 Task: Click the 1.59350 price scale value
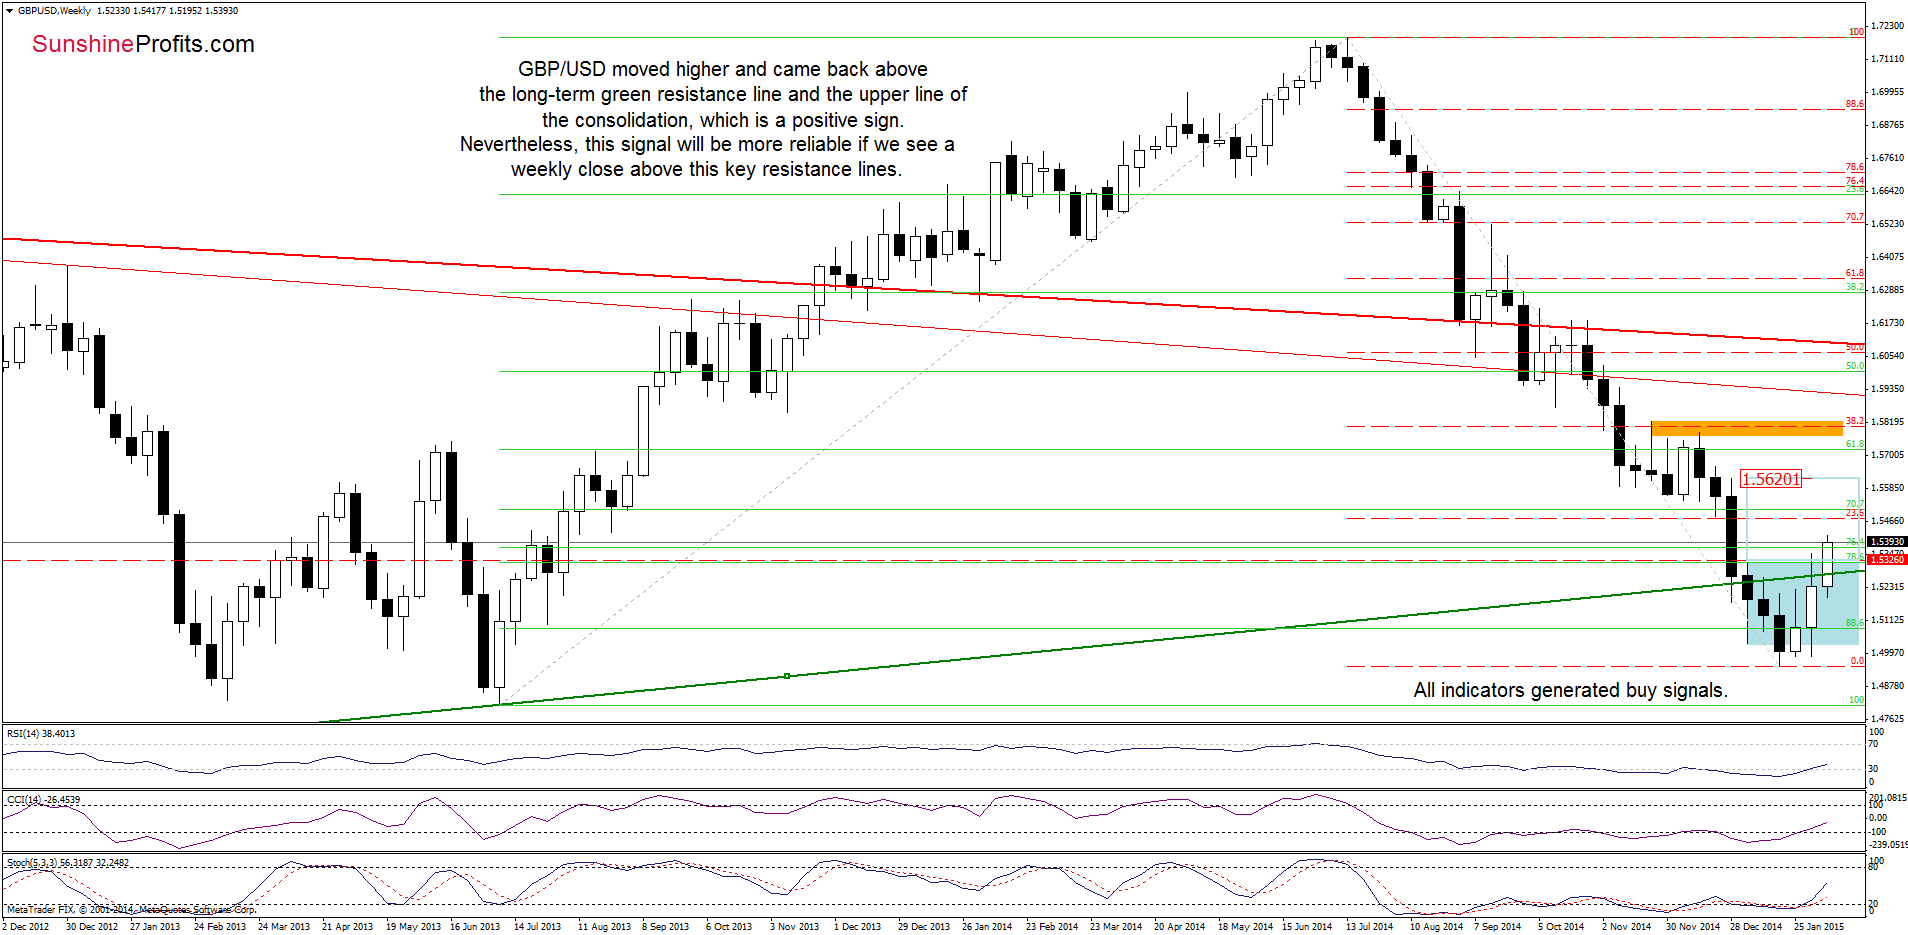coord(1887,388)
